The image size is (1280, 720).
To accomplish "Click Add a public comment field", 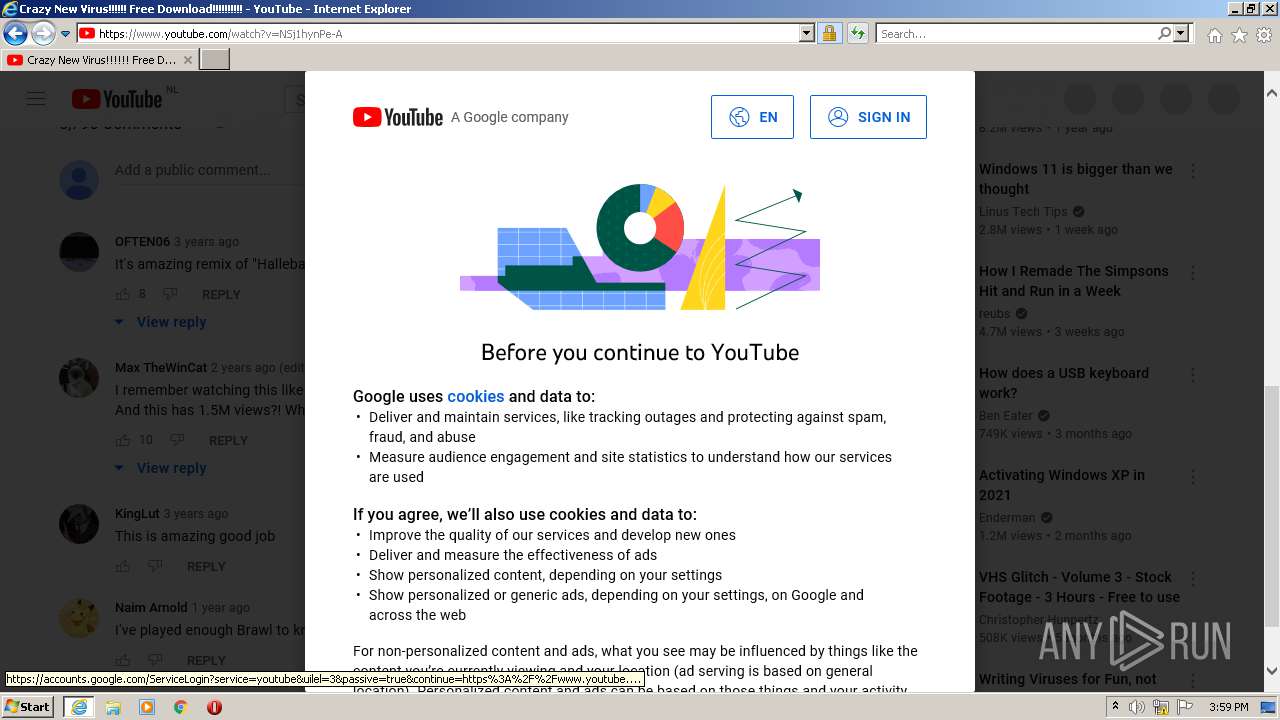I will coord(210,170).
